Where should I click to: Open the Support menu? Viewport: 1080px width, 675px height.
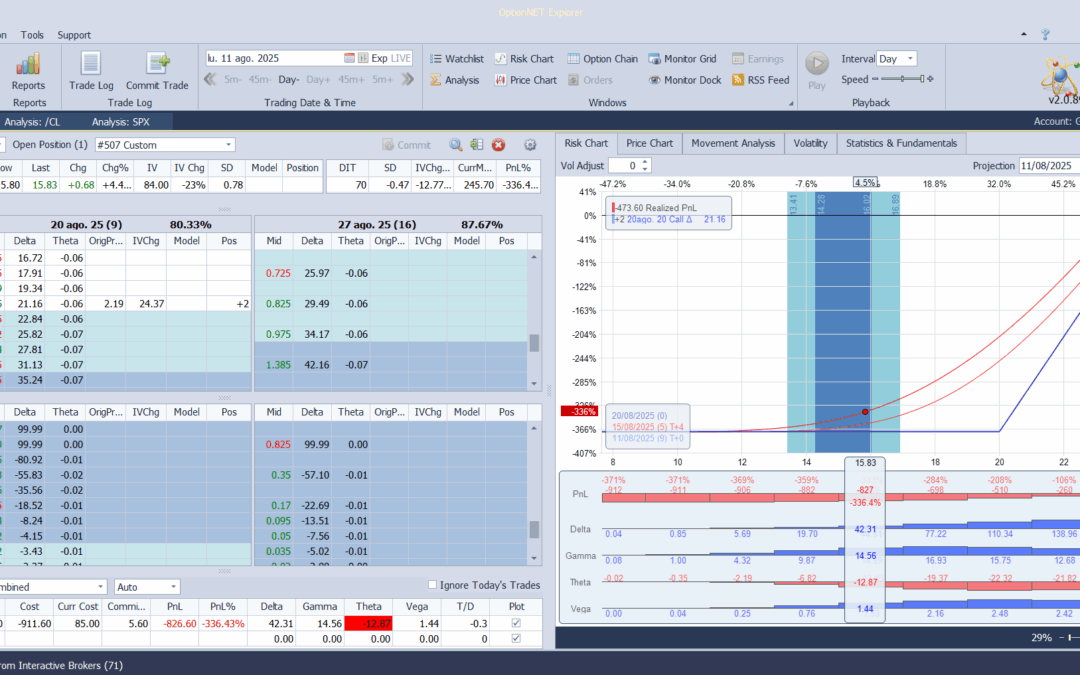click(x=74, y=34)
